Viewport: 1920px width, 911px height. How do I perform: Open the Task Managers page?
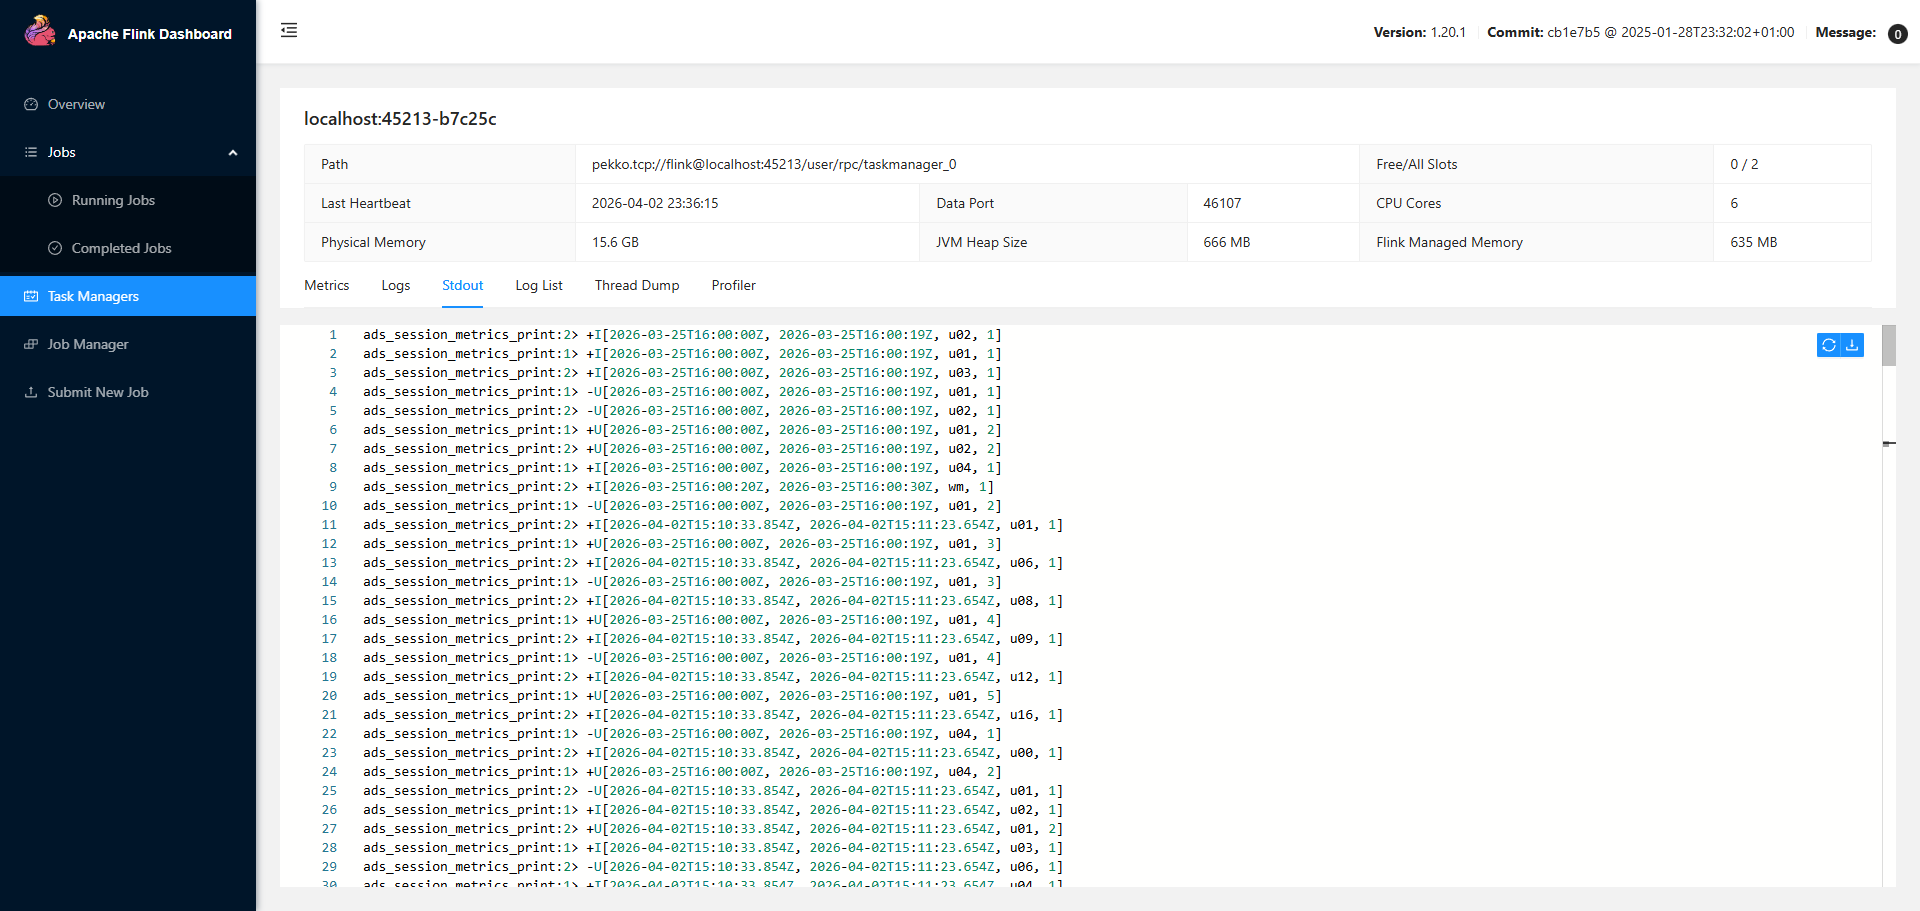coord(93,296)
